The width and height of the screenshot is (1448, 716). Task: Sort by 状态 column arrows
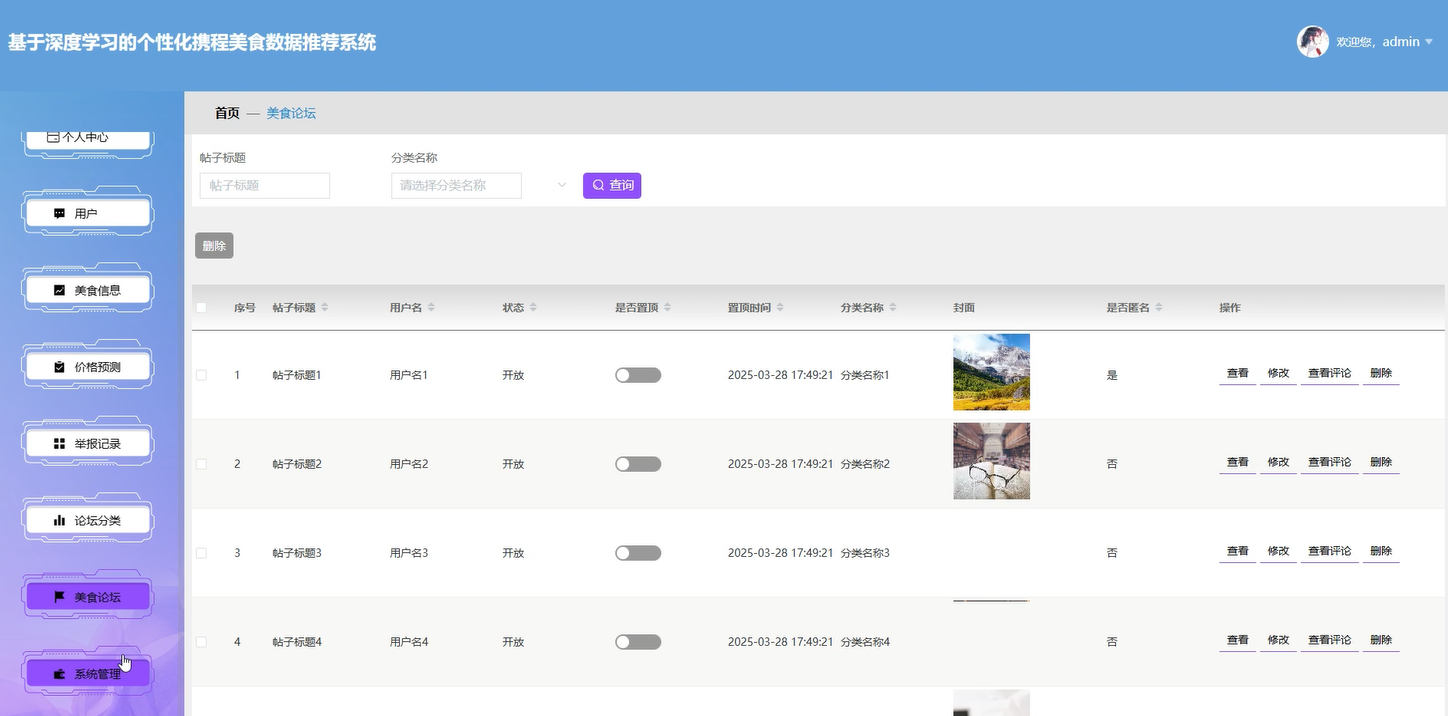(533, 308)
